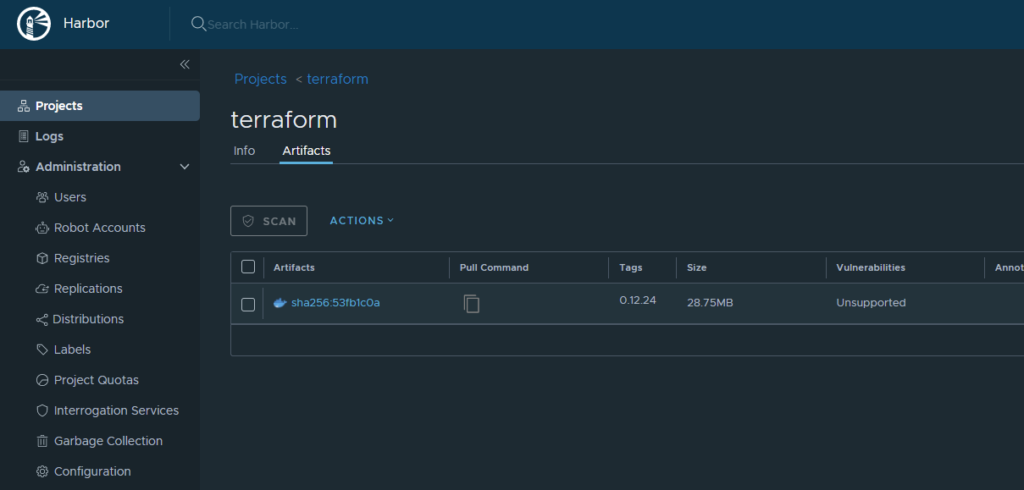Select the Artifacts tab

306,151
